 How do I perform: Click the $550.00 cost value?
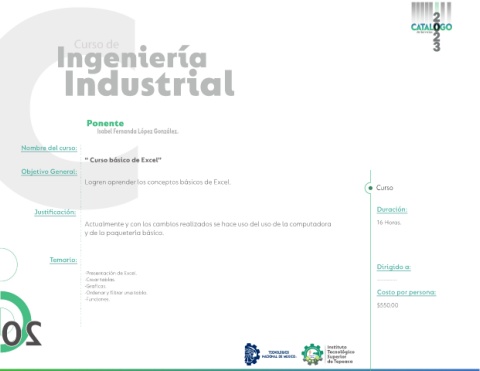[387, 305]
